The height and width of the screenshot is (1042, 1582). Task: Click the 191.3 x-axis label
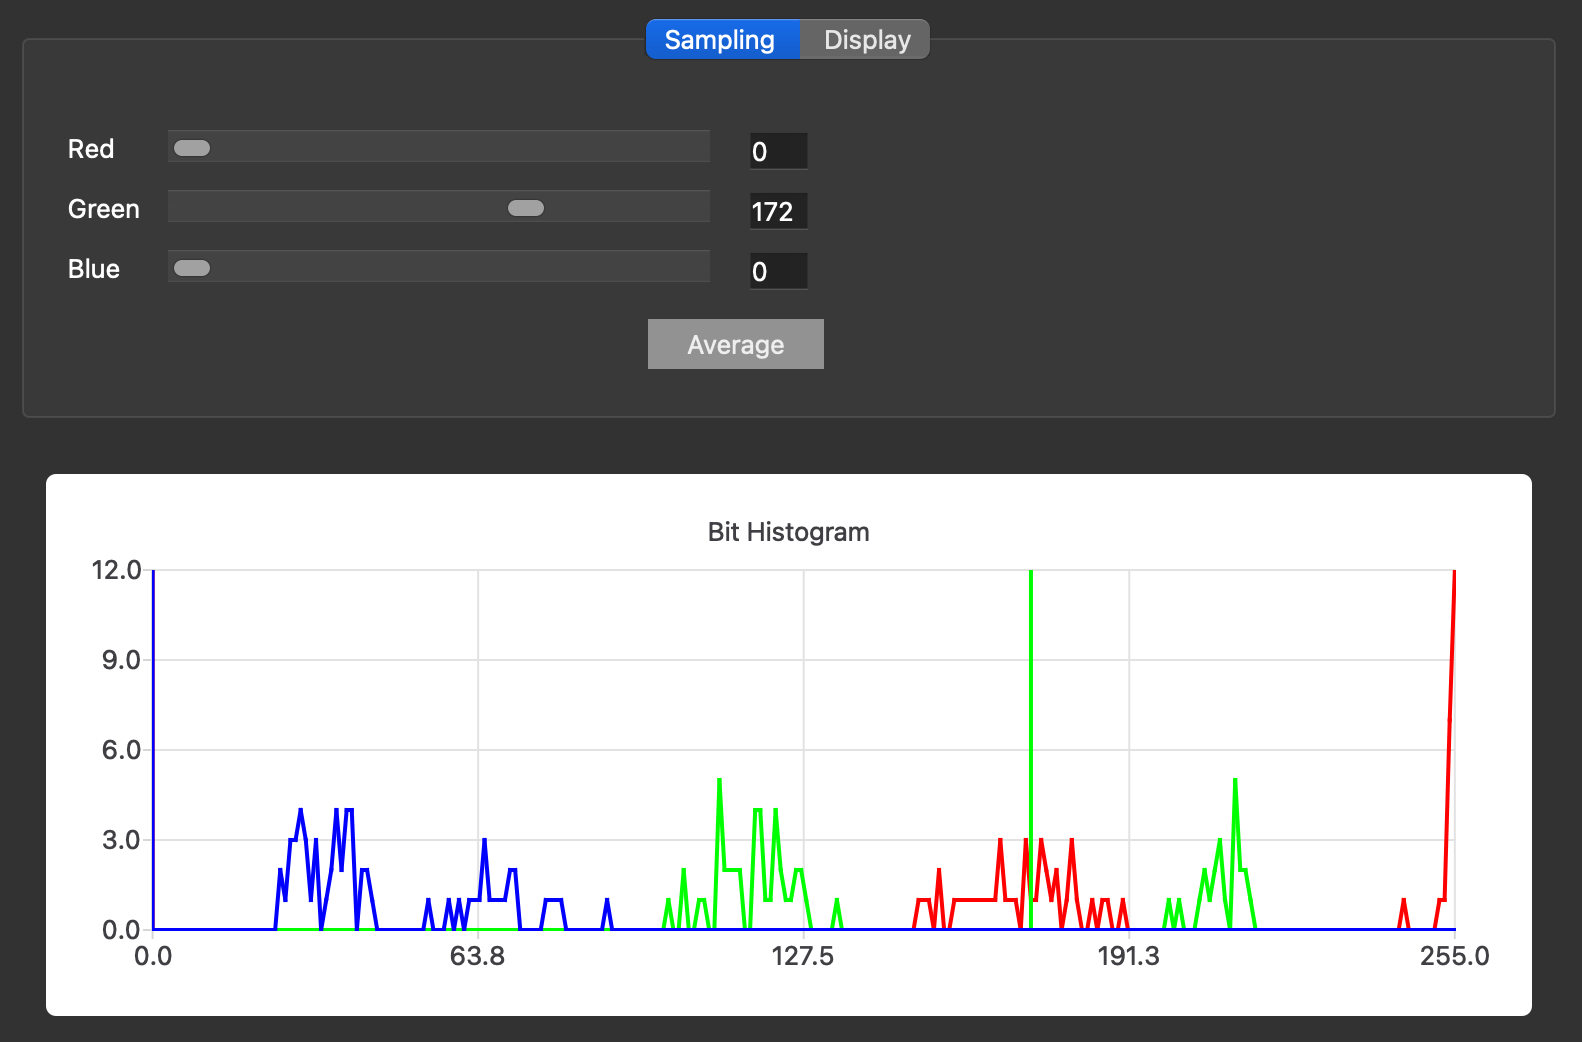1129,956
